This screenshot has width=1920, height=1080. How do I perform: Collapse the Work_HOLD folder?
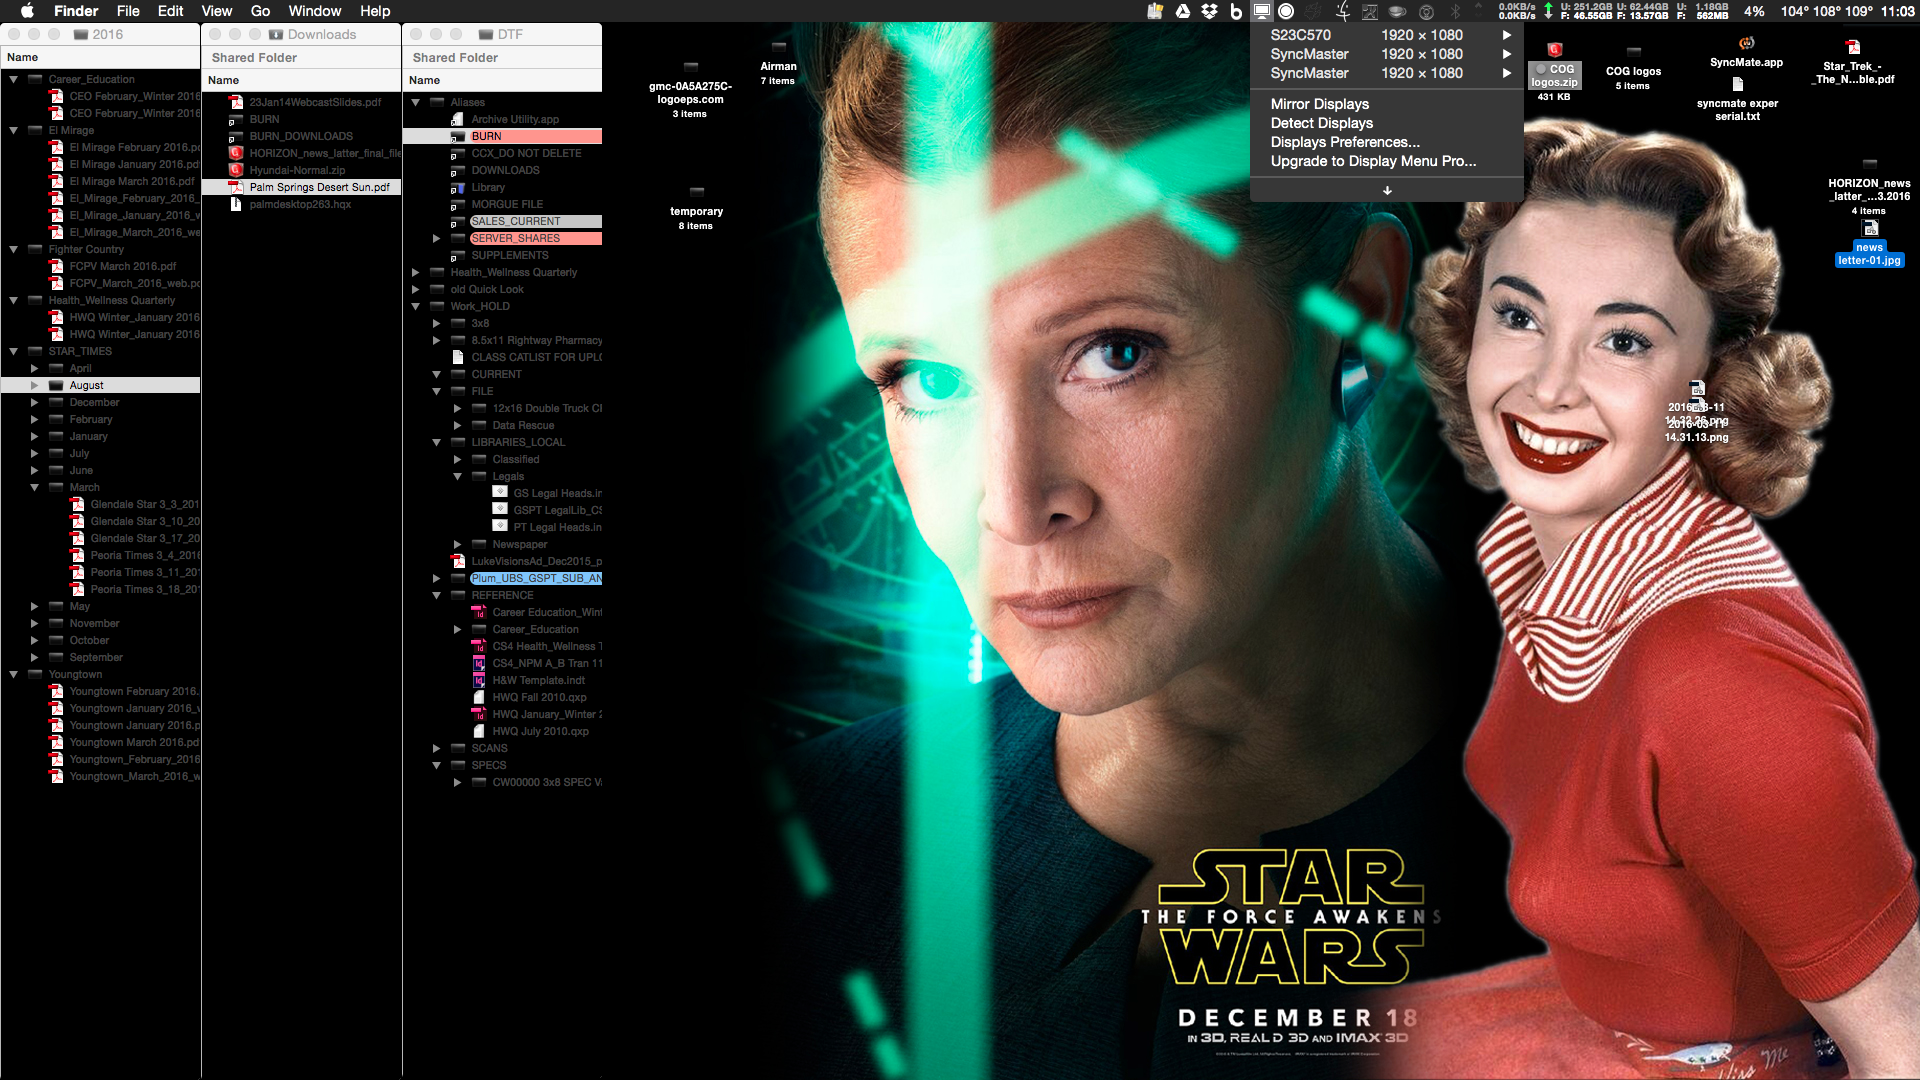[x=416, y=306]
